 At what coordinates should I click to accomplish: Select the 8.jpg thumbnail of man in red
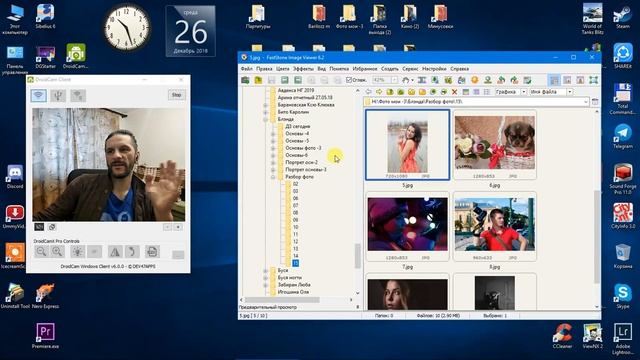click(495, 227)
